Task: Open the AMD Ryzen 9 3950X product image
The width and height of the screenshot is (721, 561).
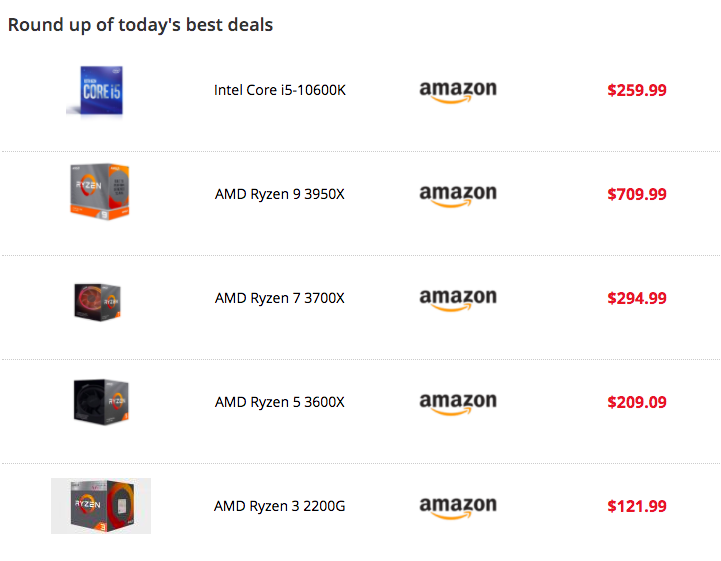Action: 100,192
